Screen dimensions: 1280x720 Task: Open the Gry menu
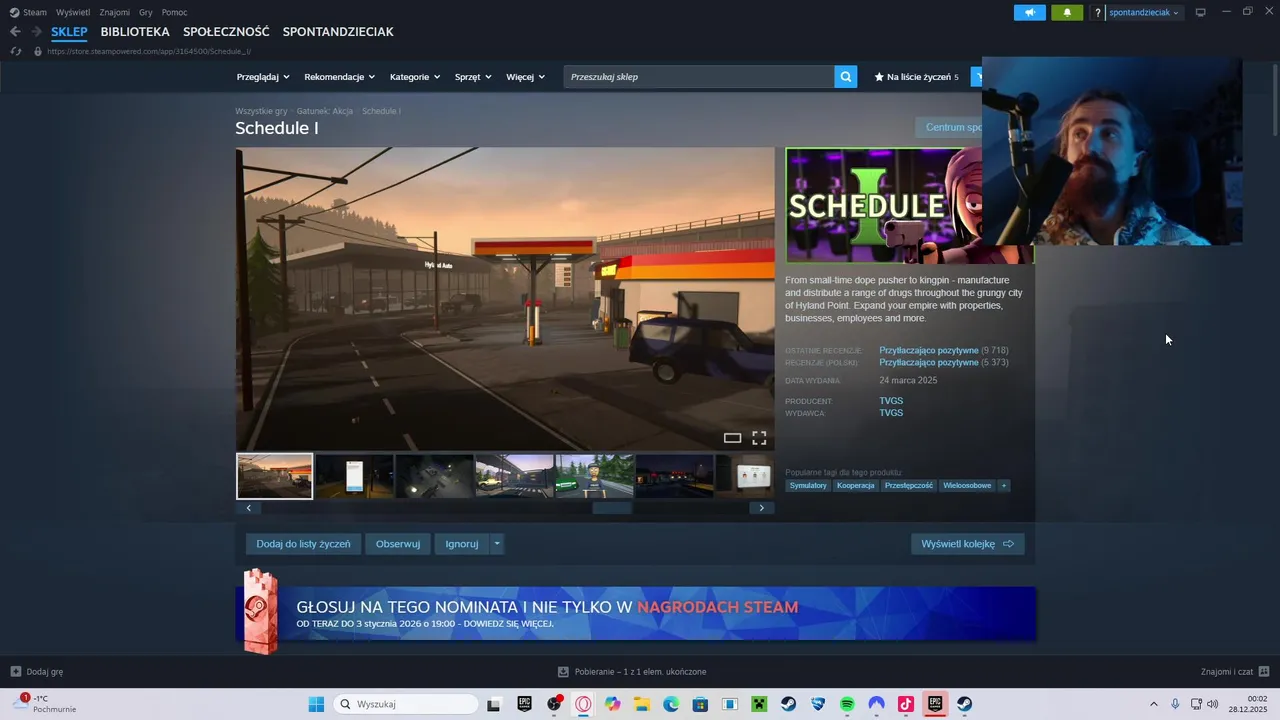(x=146, y=12)
